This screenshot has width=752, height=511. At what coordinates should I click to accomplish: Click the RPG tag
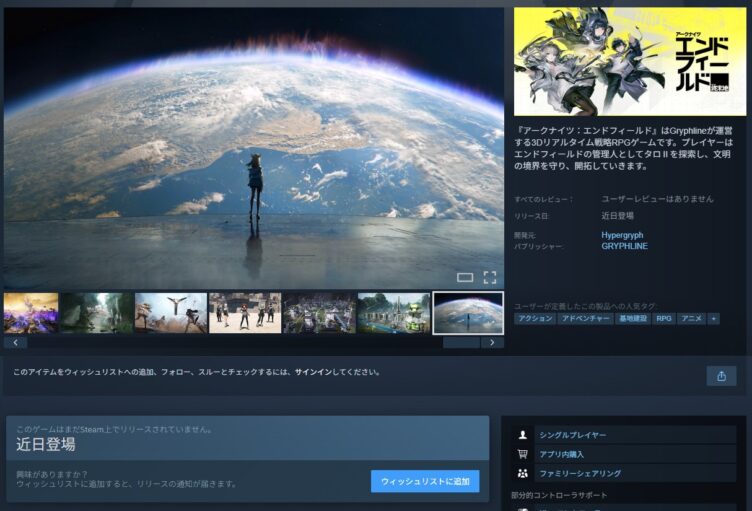pyautogui.click(x=664, y=319)
